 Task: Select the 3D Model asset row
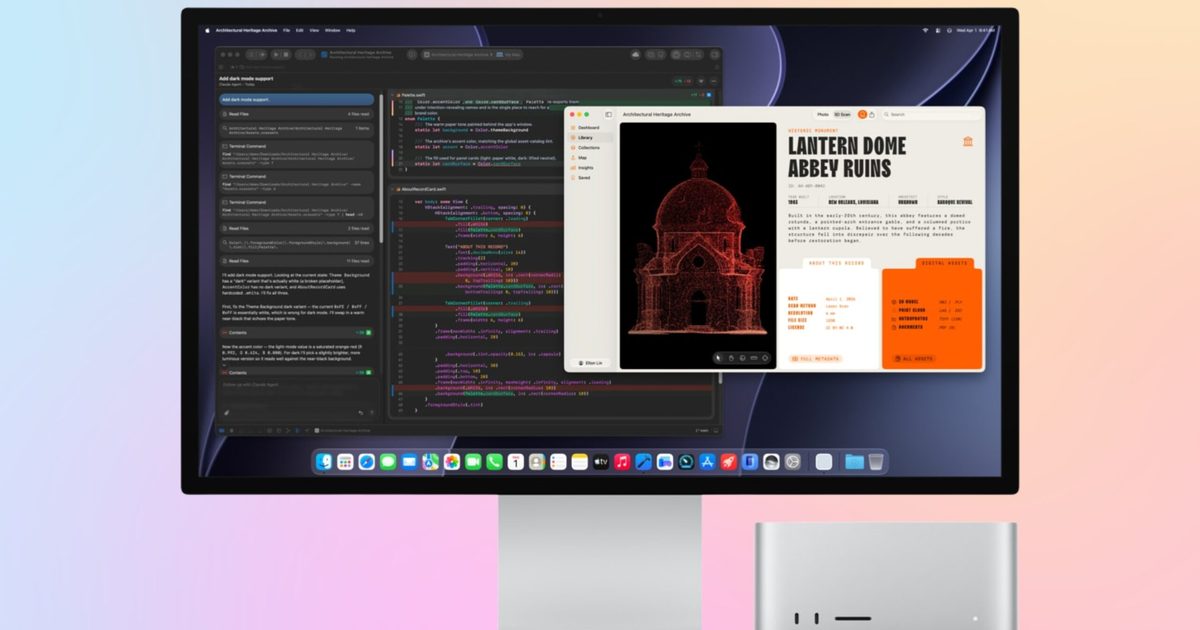click(x=927, y=302)
